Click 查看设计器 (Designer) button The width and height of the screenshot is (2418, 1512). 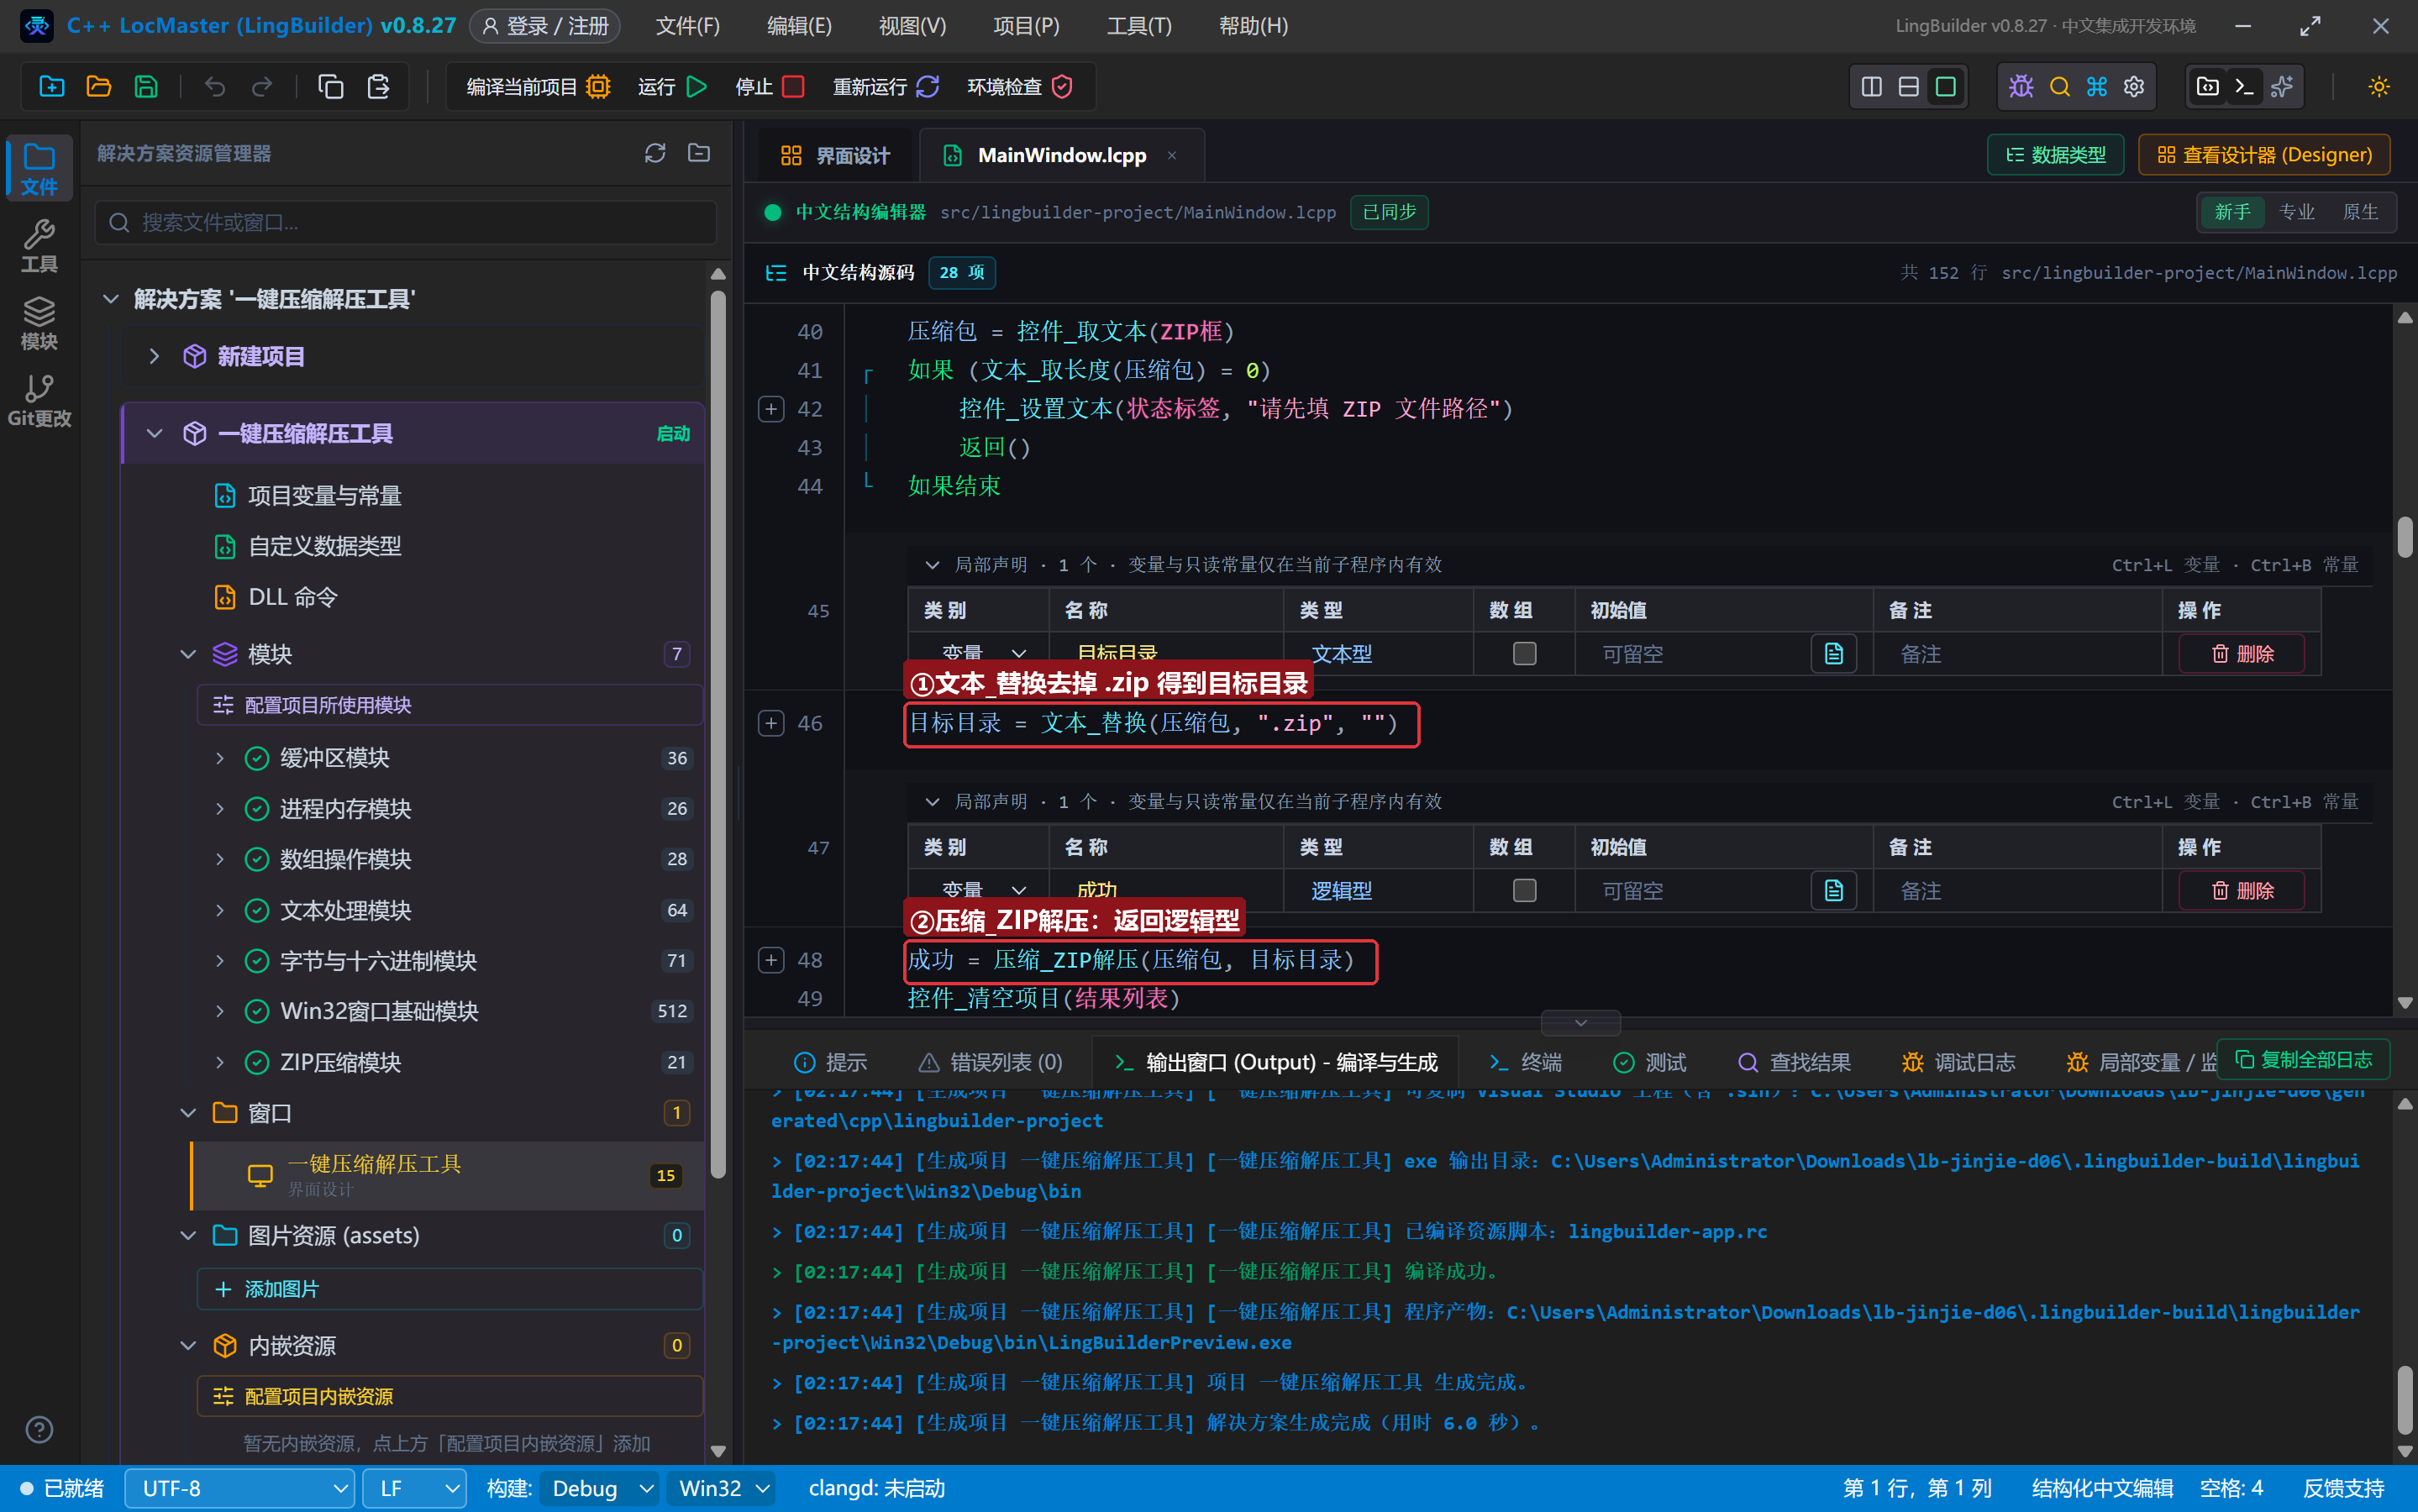coord(2264,155)
